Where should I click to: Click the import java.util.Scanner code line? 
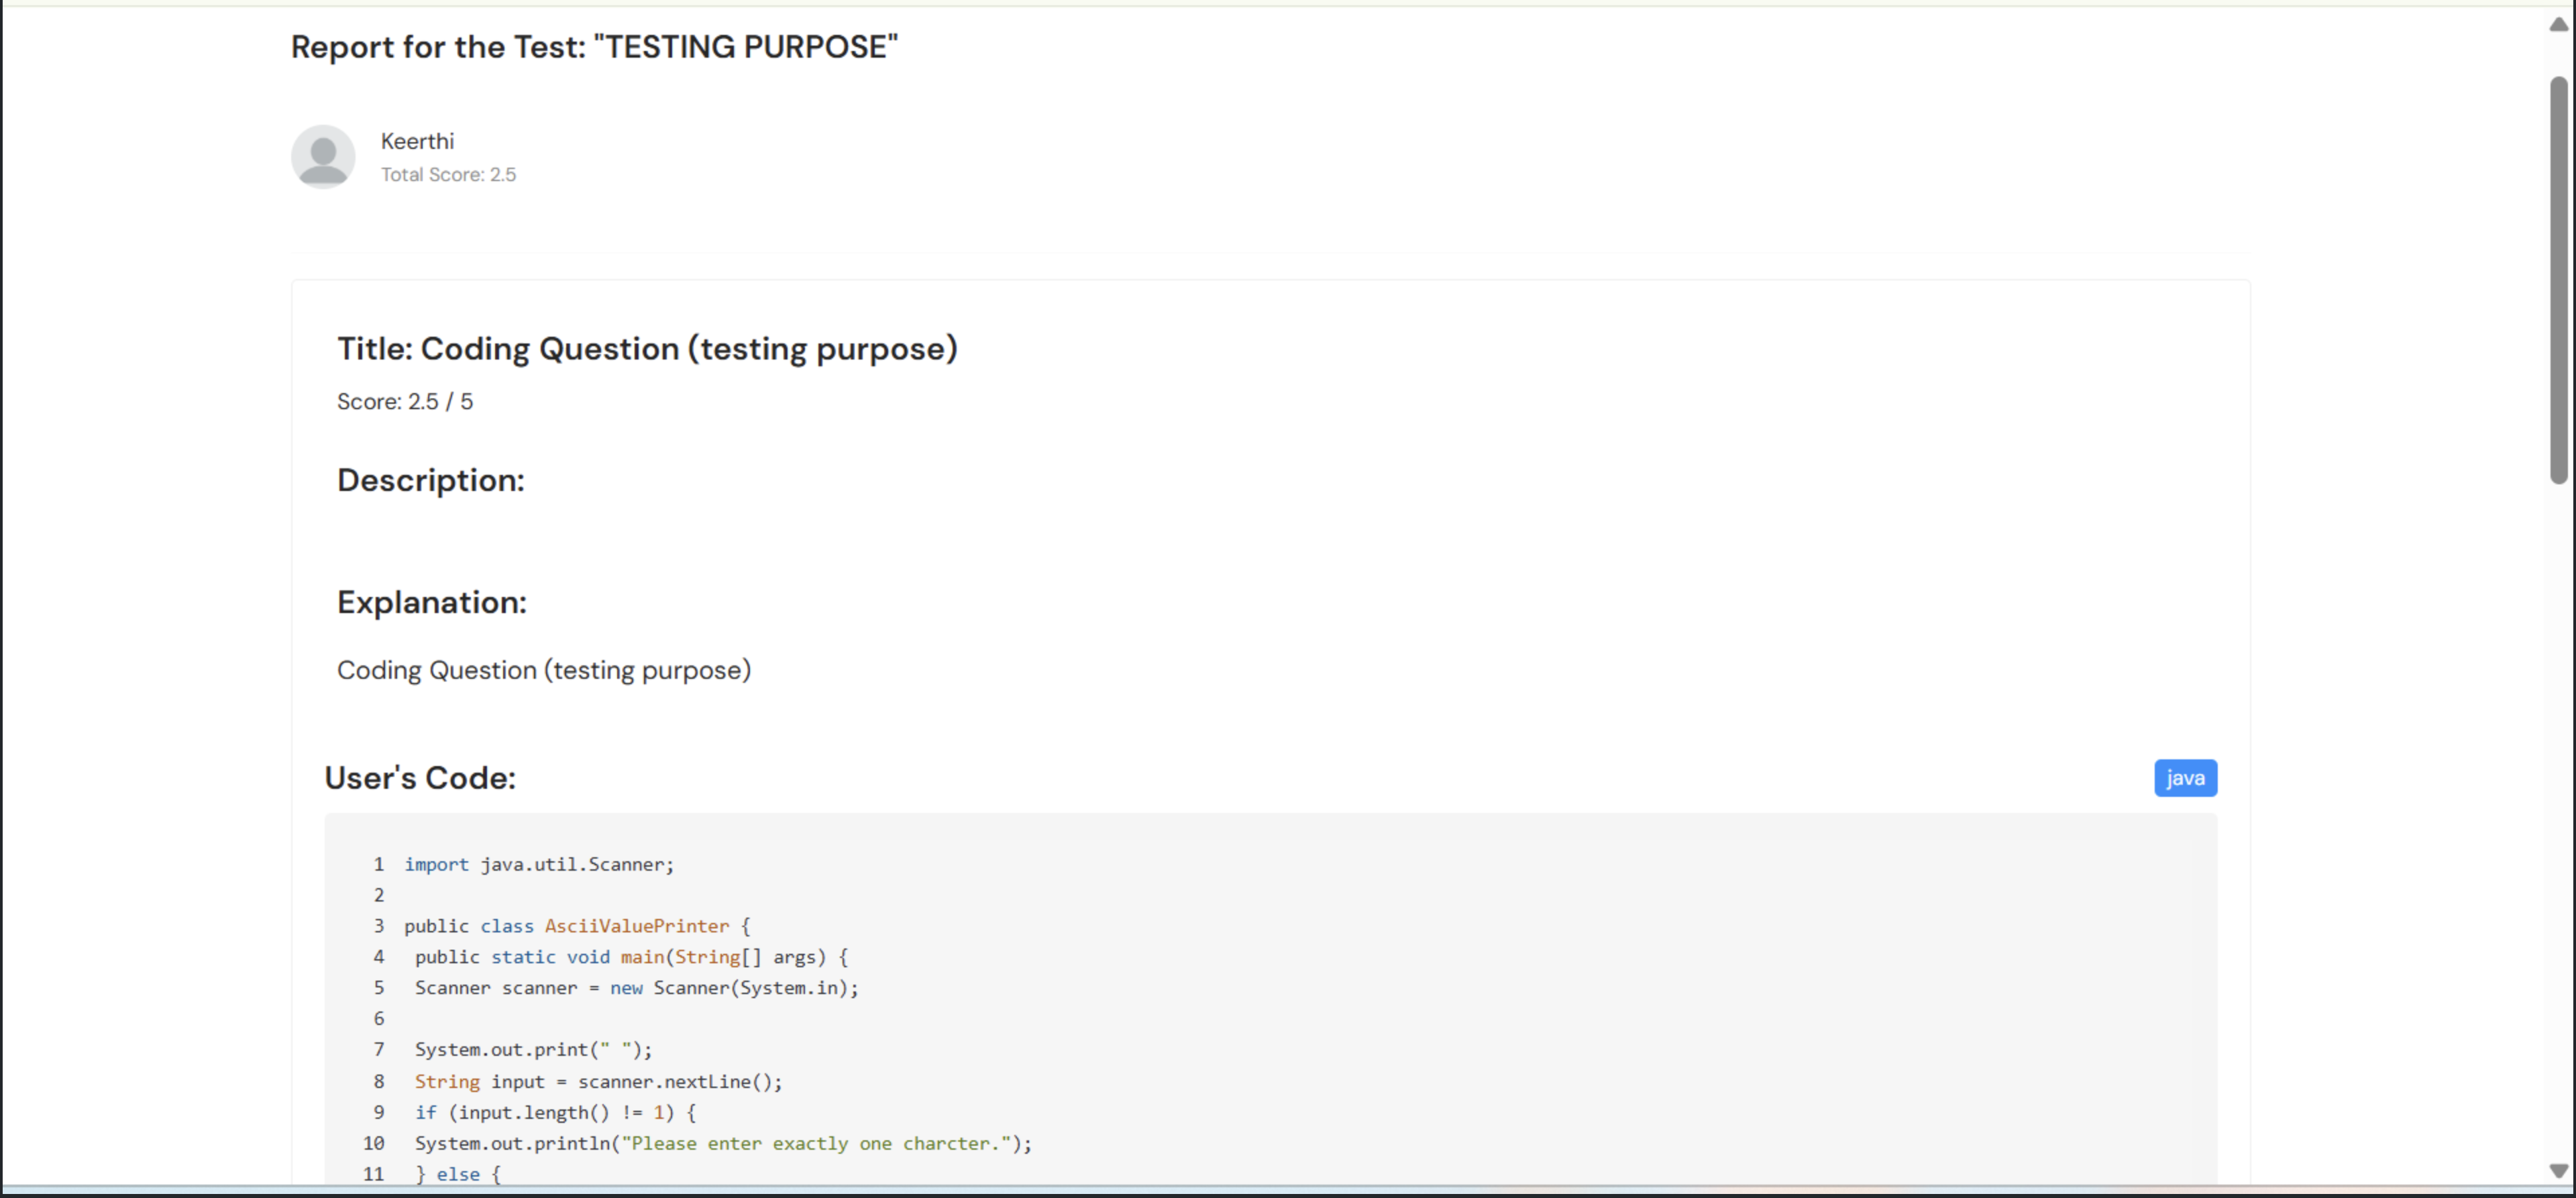coord(539,865)
